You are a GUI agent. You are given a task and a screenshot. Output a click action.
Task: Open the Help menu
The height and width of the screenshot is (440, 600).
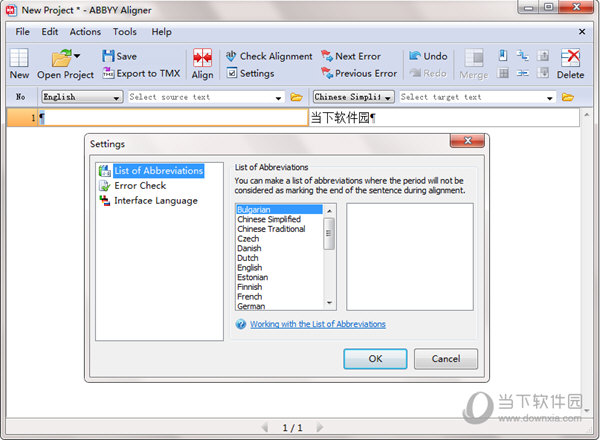161,32
